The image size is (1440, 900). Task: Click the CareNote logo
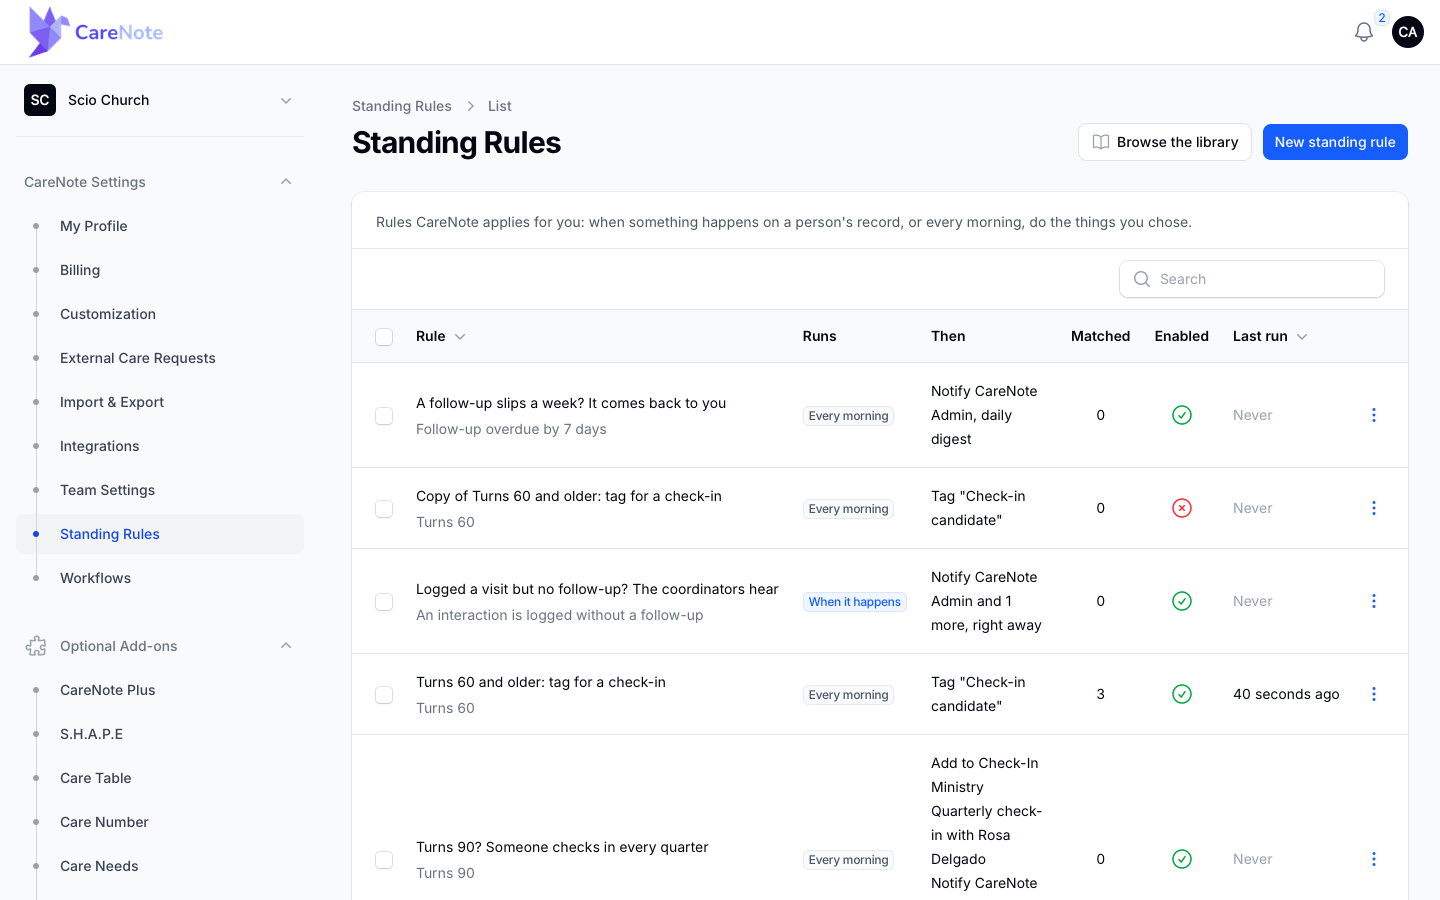[96, 32]
